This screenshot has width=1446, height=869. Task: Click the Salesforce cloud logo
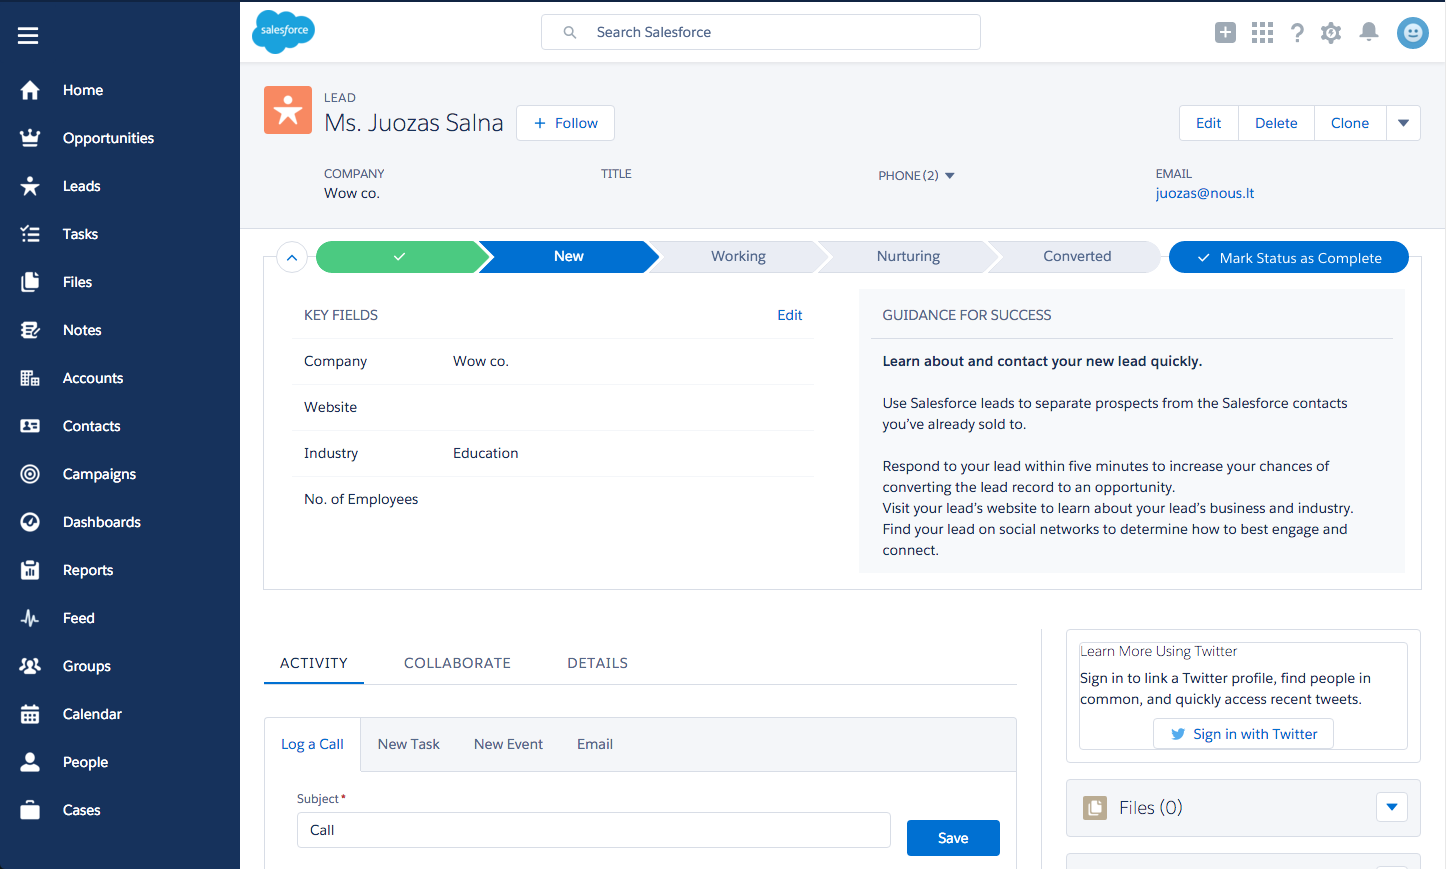point(284,31)
